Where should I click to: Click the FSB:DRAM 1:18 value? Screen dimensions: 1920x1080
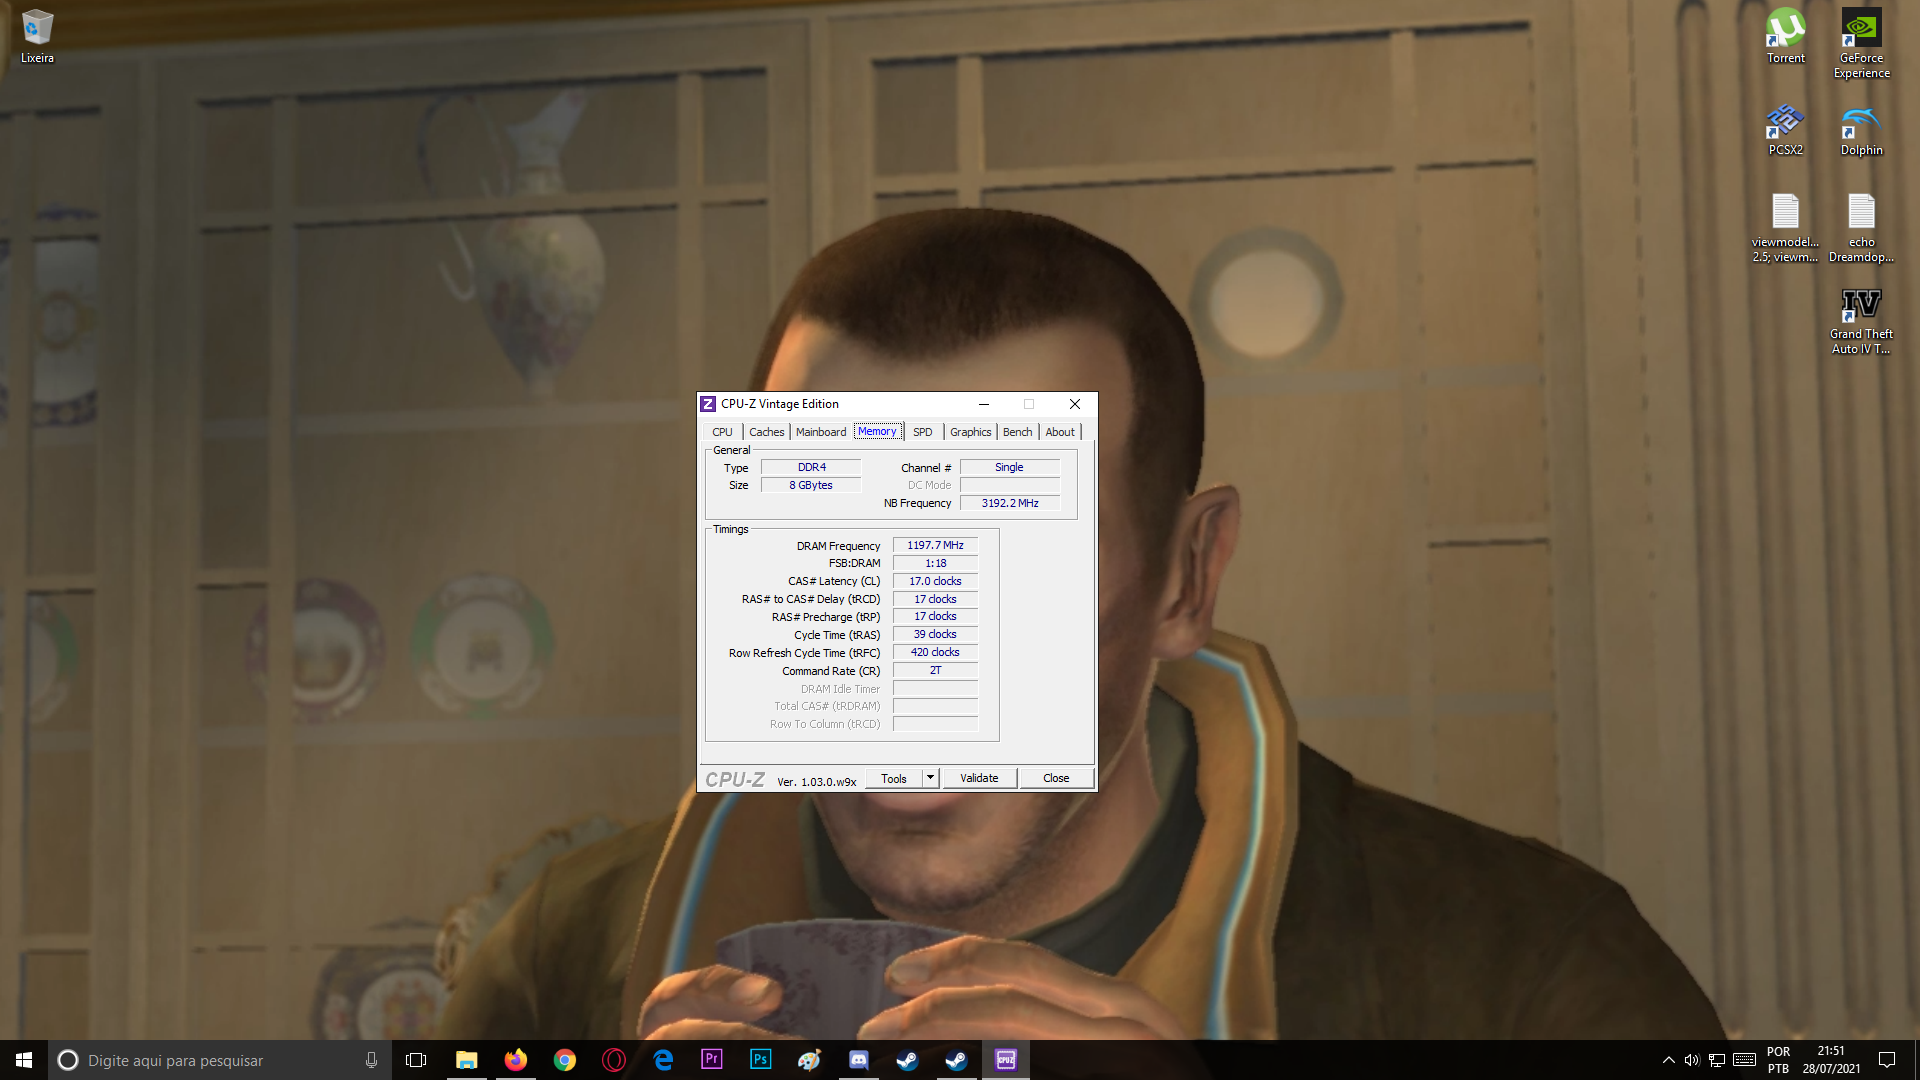(935, 563)
